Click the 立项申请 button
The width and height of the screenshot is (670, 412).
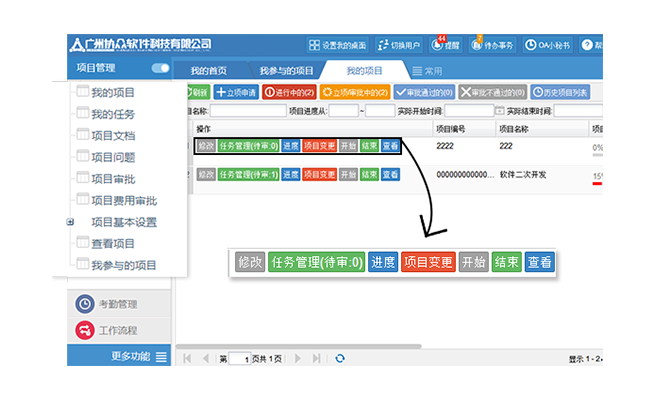(x=236, y=92)
